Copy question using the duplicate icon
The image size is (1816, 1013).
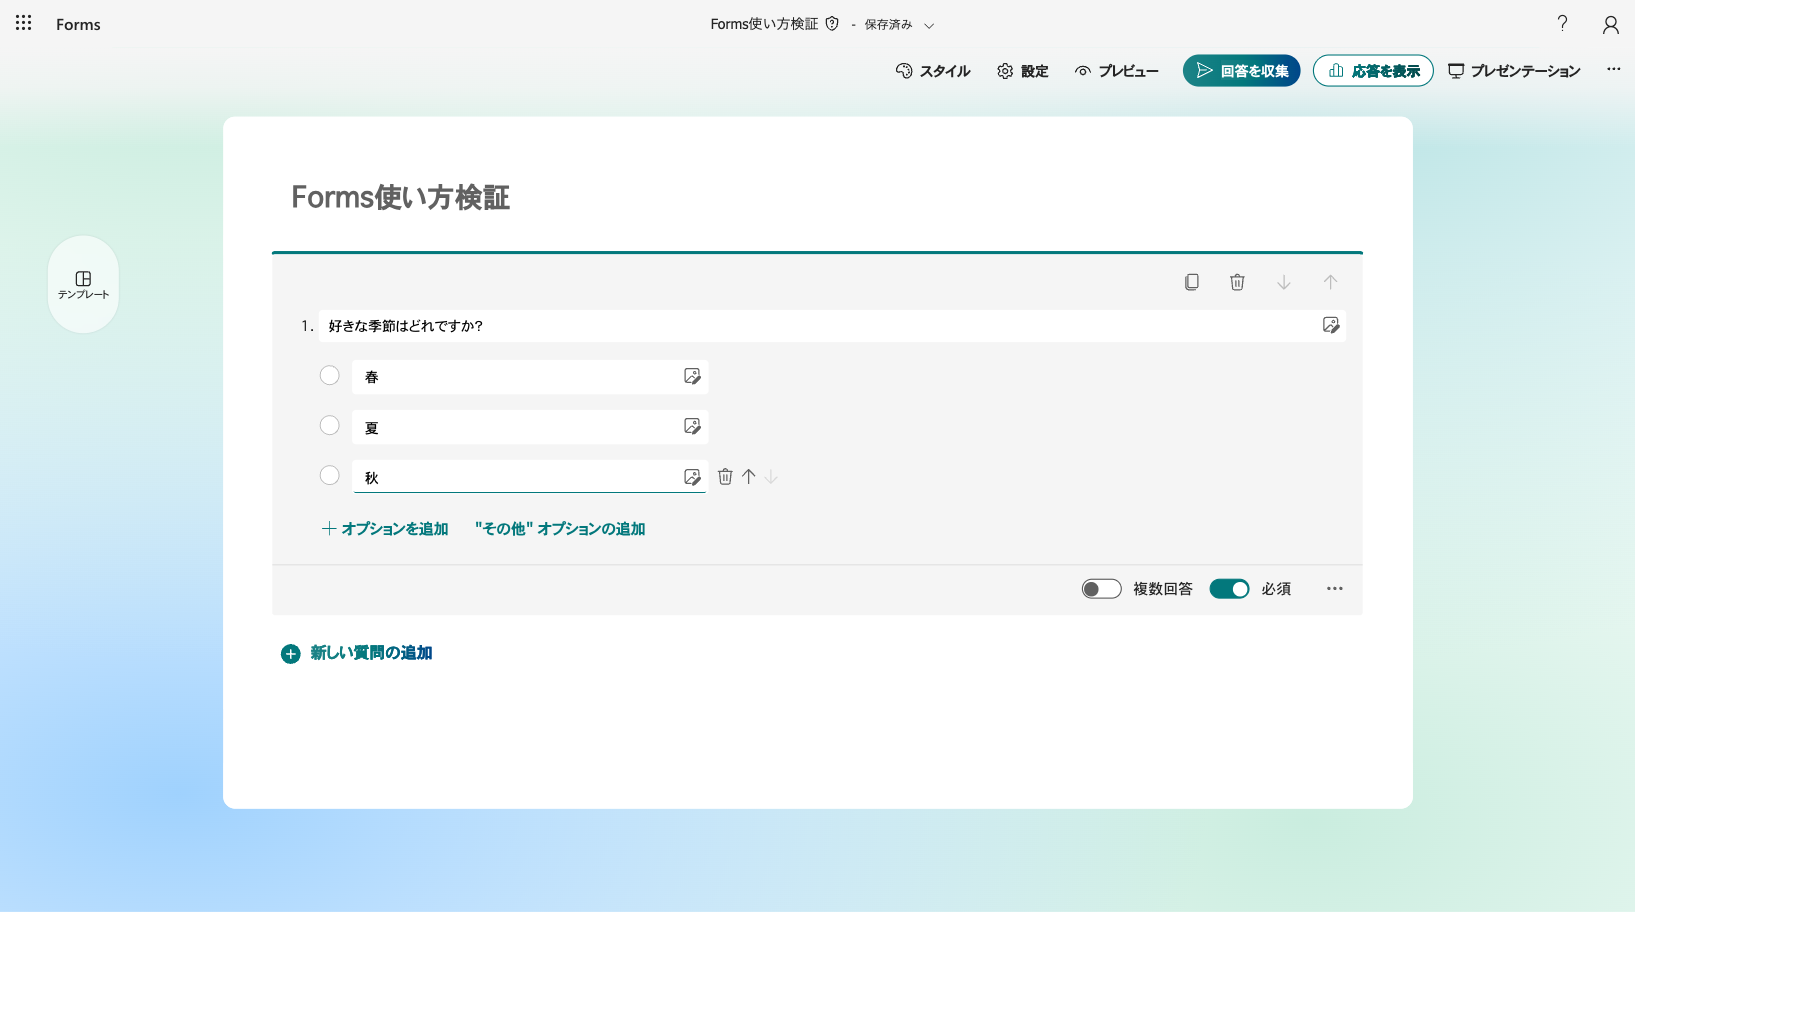pos(1191,282)
